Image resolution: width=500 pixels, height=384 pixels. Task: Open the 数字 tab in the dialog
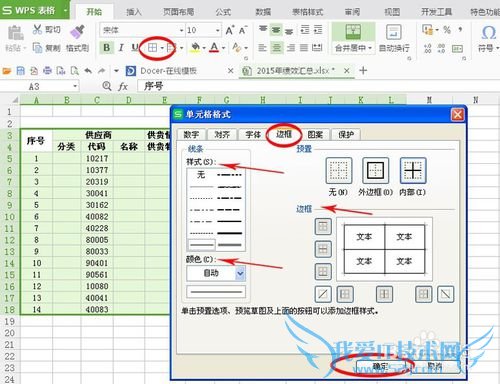click(x=191, y=135)
